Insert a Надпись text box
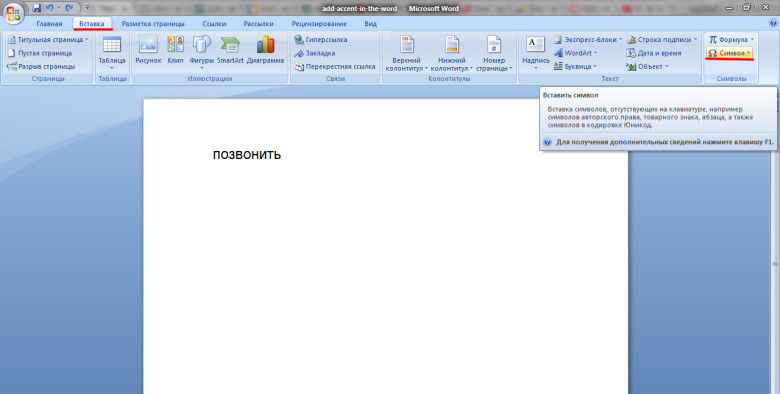This screenshot has width=780, height=394. point(536,53)
